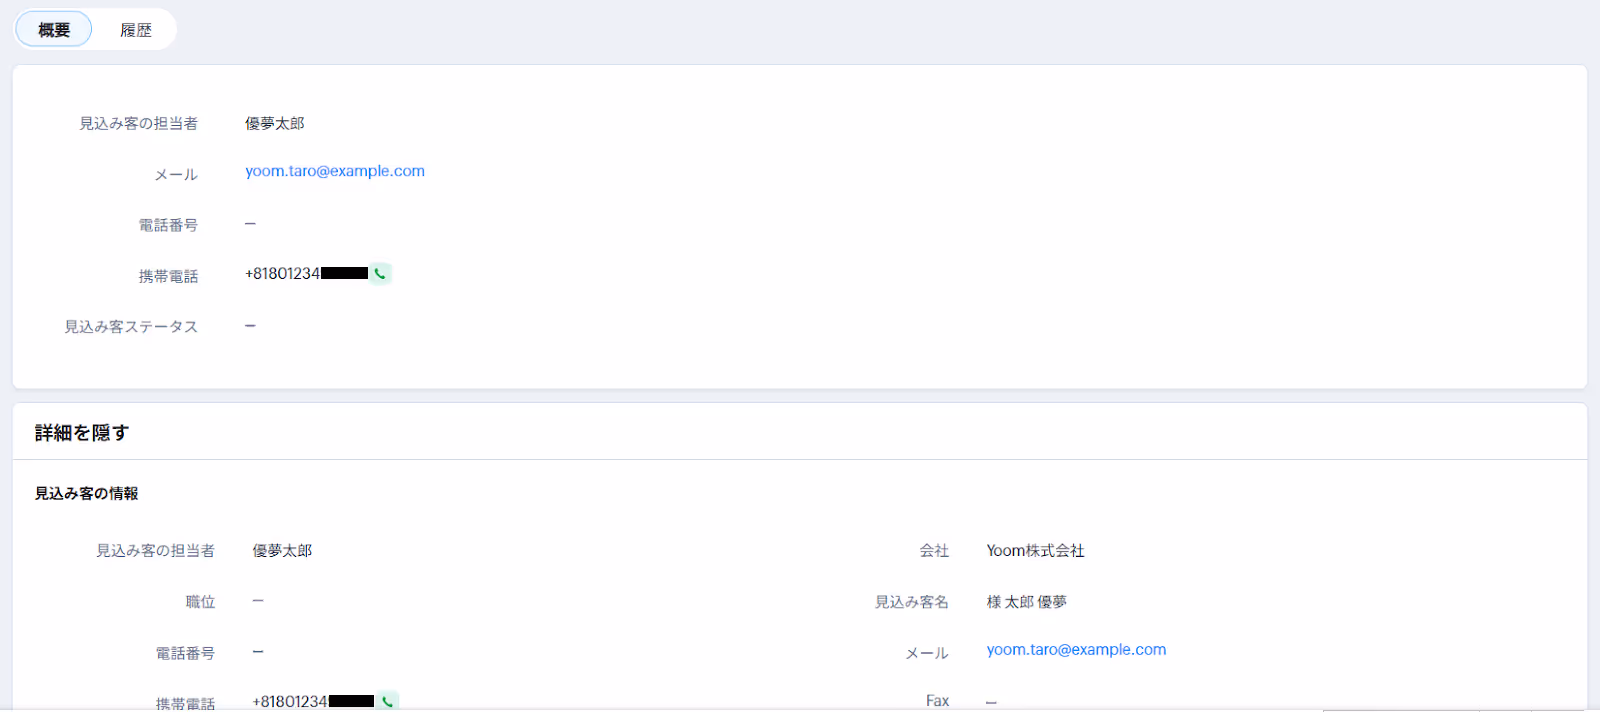The width and height of the screenshot is (1600, 712).
Task: Click 優夢太郎 owner value in summary card
Action: [x=275, y=124]
